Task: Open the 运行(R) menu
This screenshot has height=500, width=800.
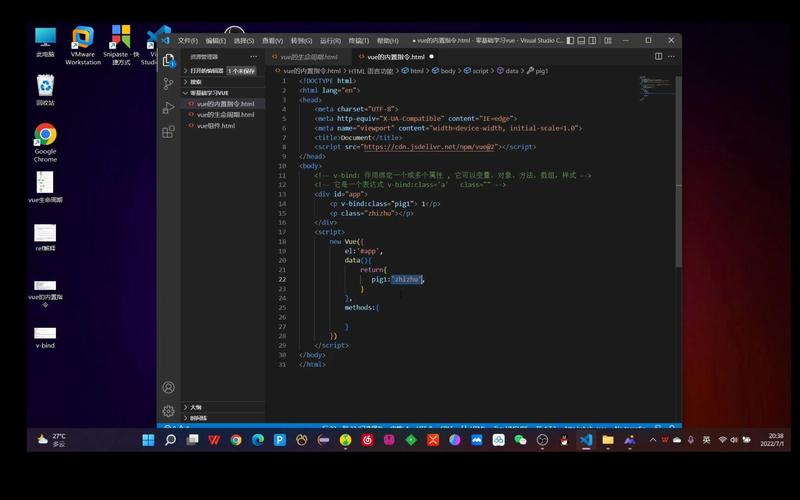Action: click(x=330, y=41)
